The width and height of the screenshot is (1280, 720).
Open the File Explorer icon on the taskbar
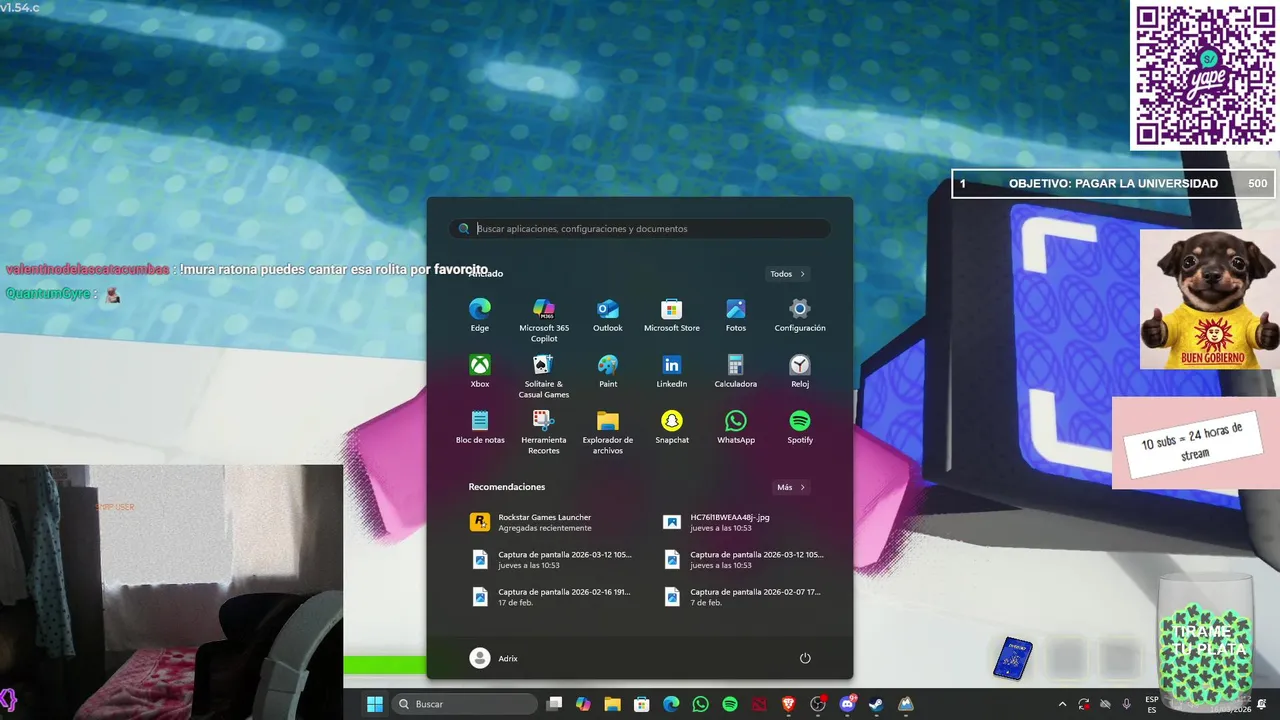[612, 704]
